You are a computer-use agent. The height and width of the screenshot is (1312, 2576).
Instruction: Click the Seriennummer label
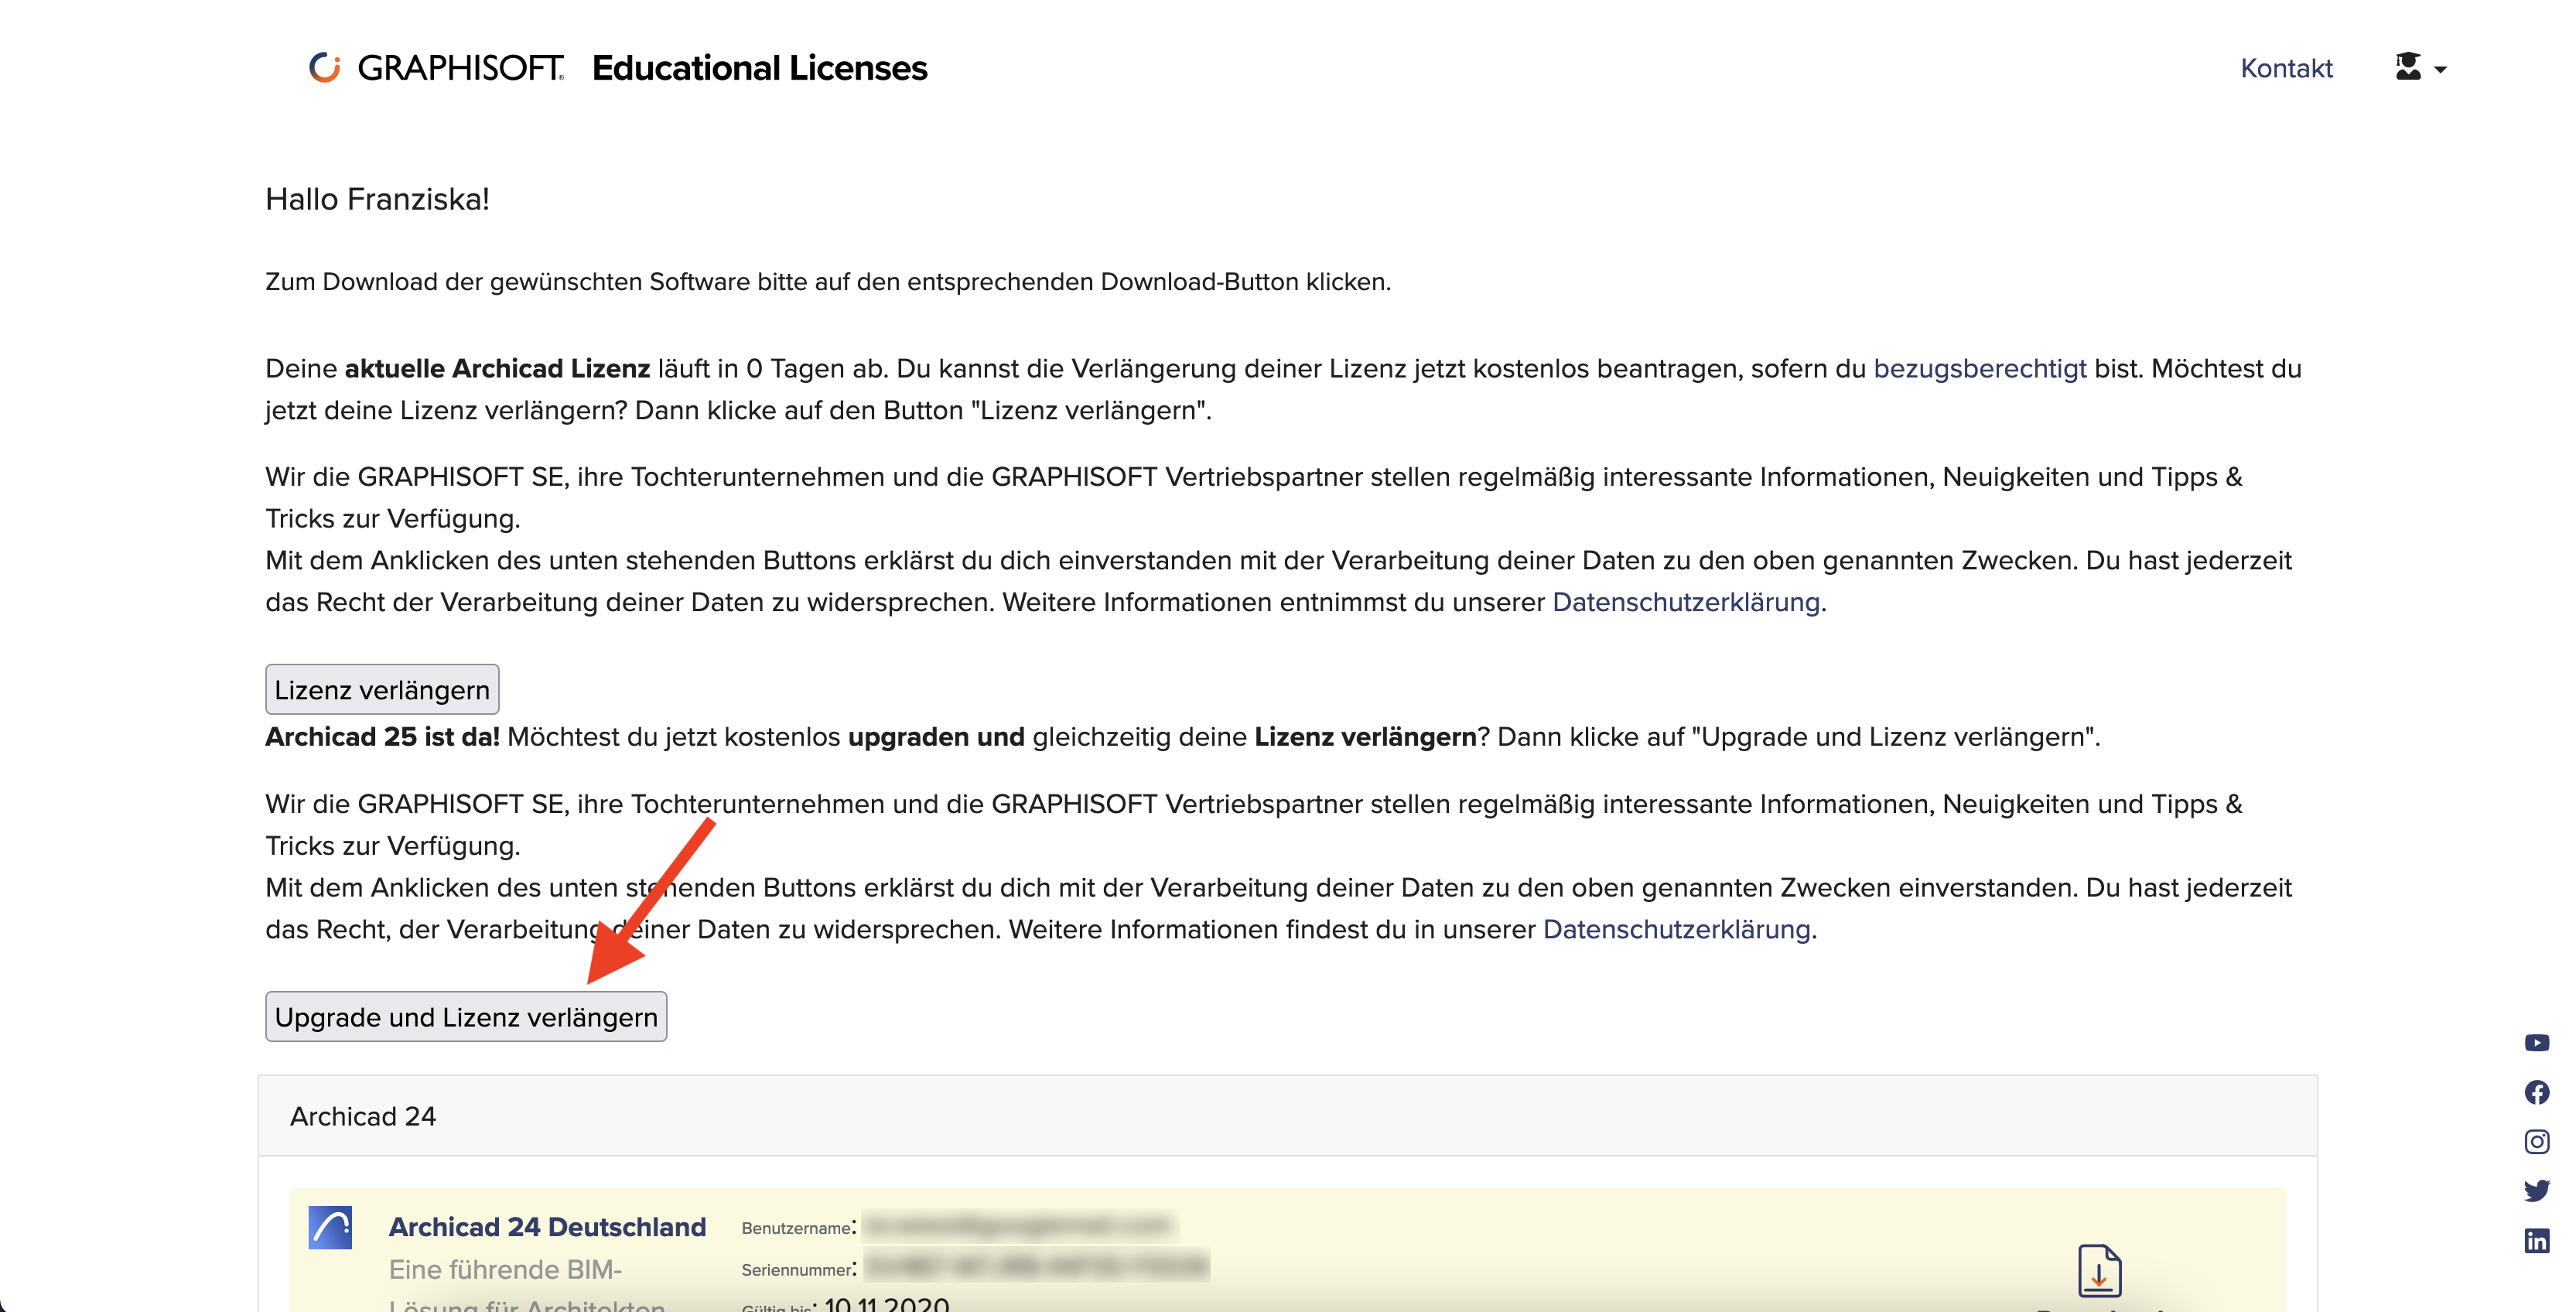[798, 1269]
